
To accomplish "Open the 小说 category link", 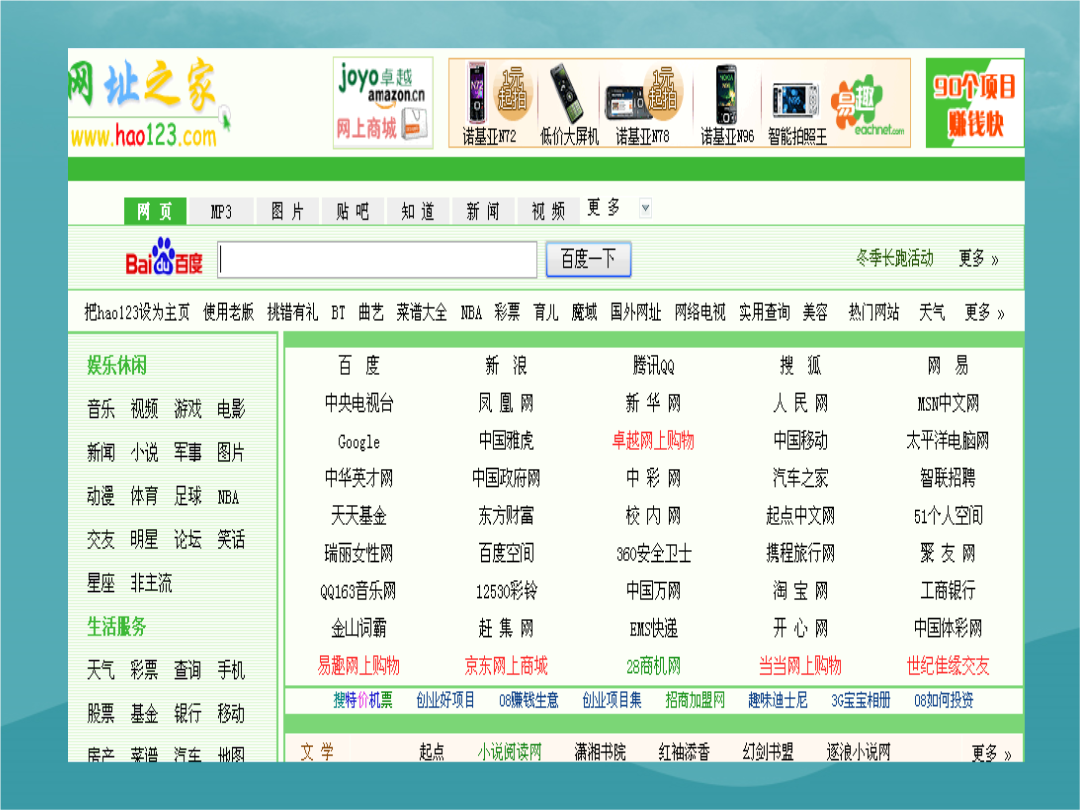I will (144, 453).
